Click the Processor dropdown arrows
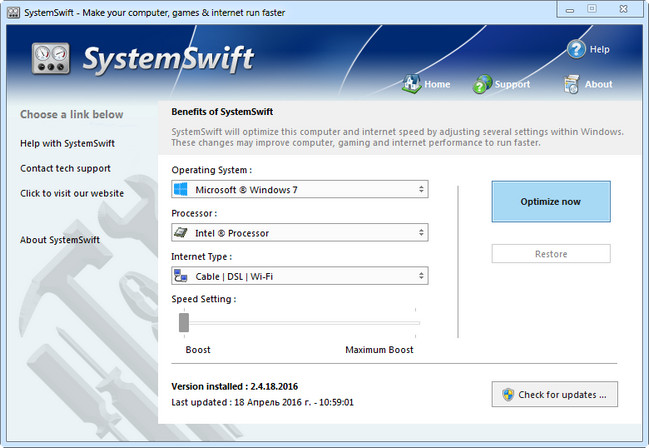Viewport: 649px width, 448px height. click(x=421, y=232)
